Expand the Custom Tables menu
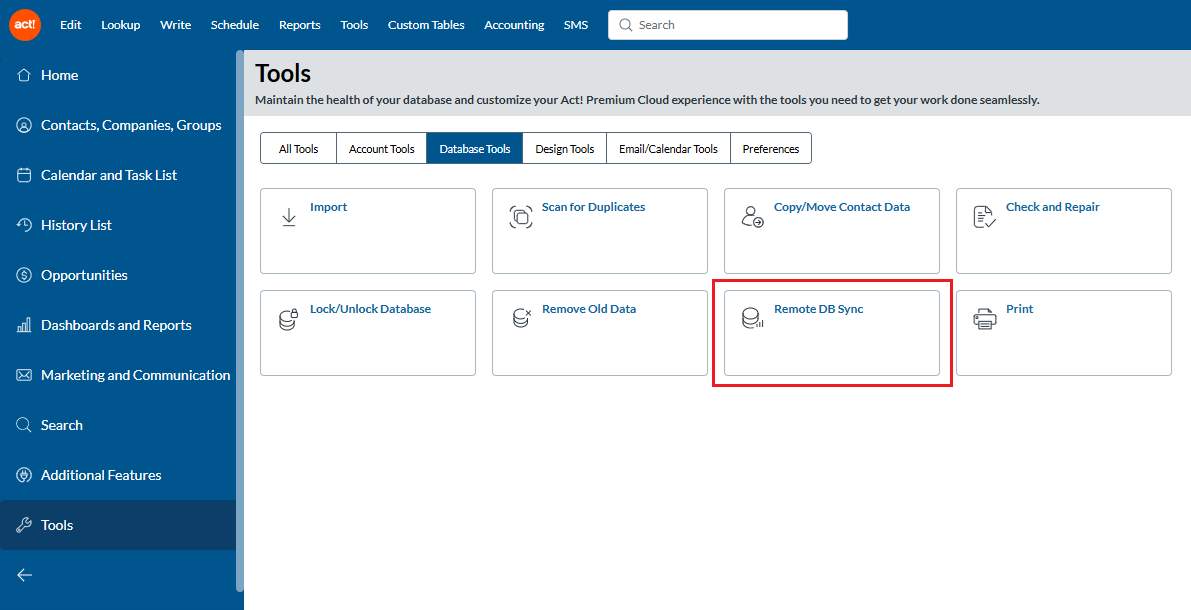This screenshot has height=610, width=1191. pyautogui.click(x=426, y=25)
